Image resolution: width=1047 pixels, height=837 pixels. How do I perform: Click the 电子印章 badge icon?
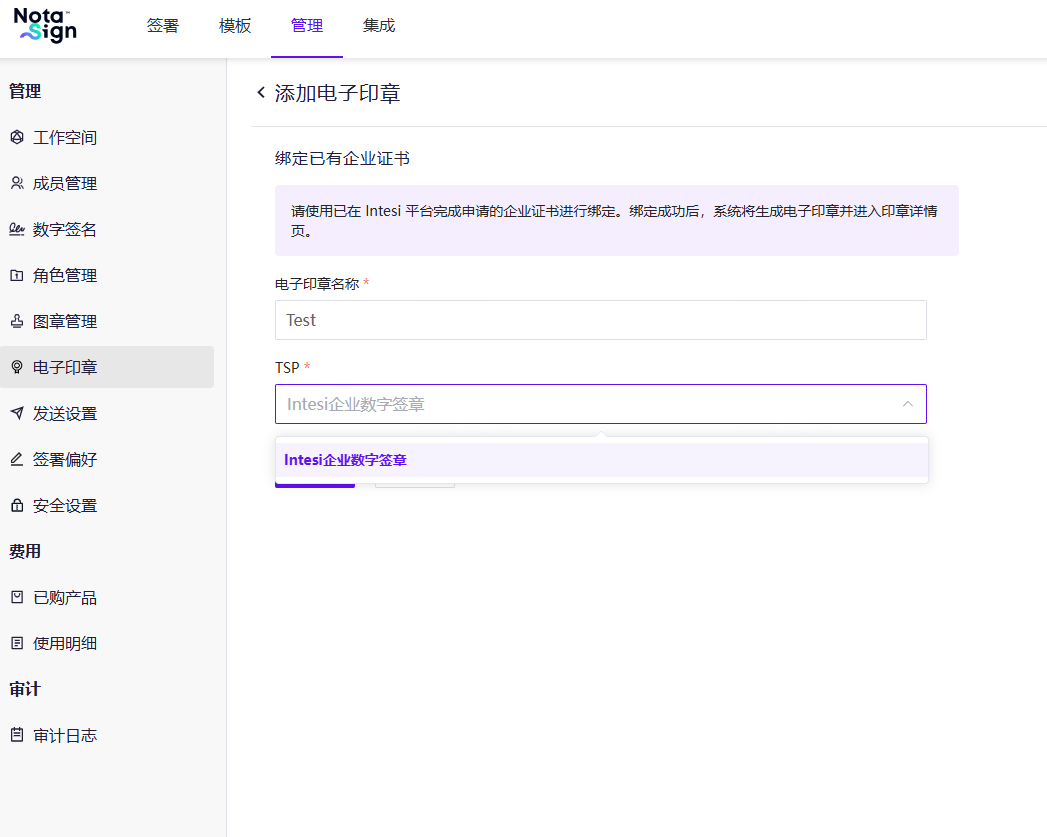pos(17,367)
